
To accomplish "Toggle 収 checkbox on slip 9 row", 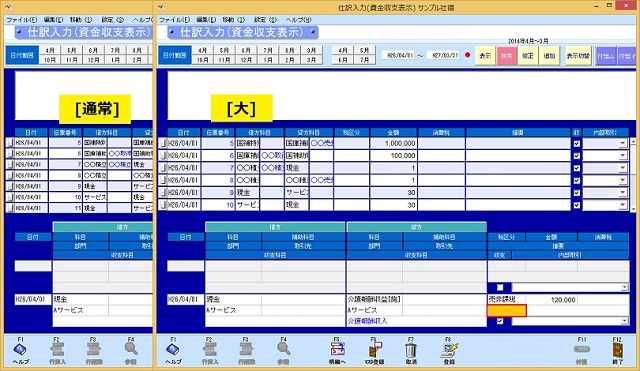I will coord(576,192).
